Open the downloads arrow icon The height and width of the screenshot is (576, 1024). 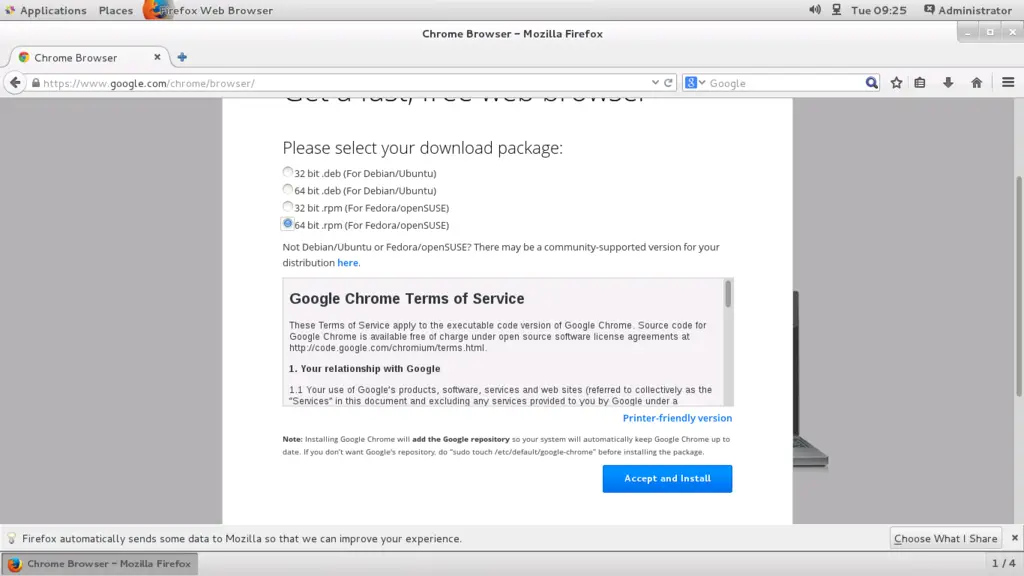click(x=948, y=83)
